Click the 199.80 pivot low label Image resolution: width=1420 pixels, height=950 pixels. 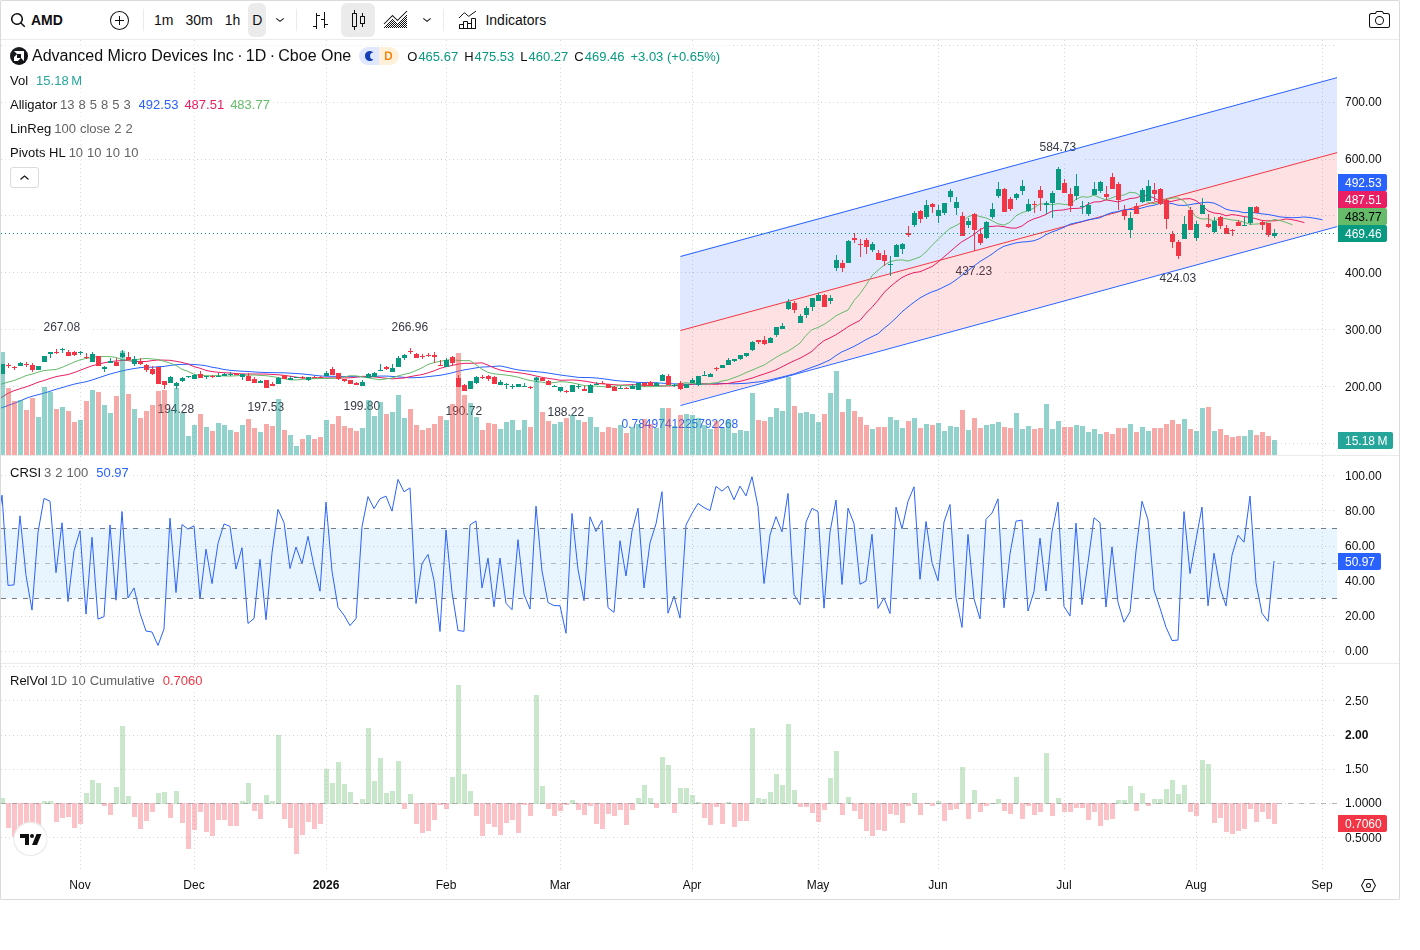(x=362, y=406)
